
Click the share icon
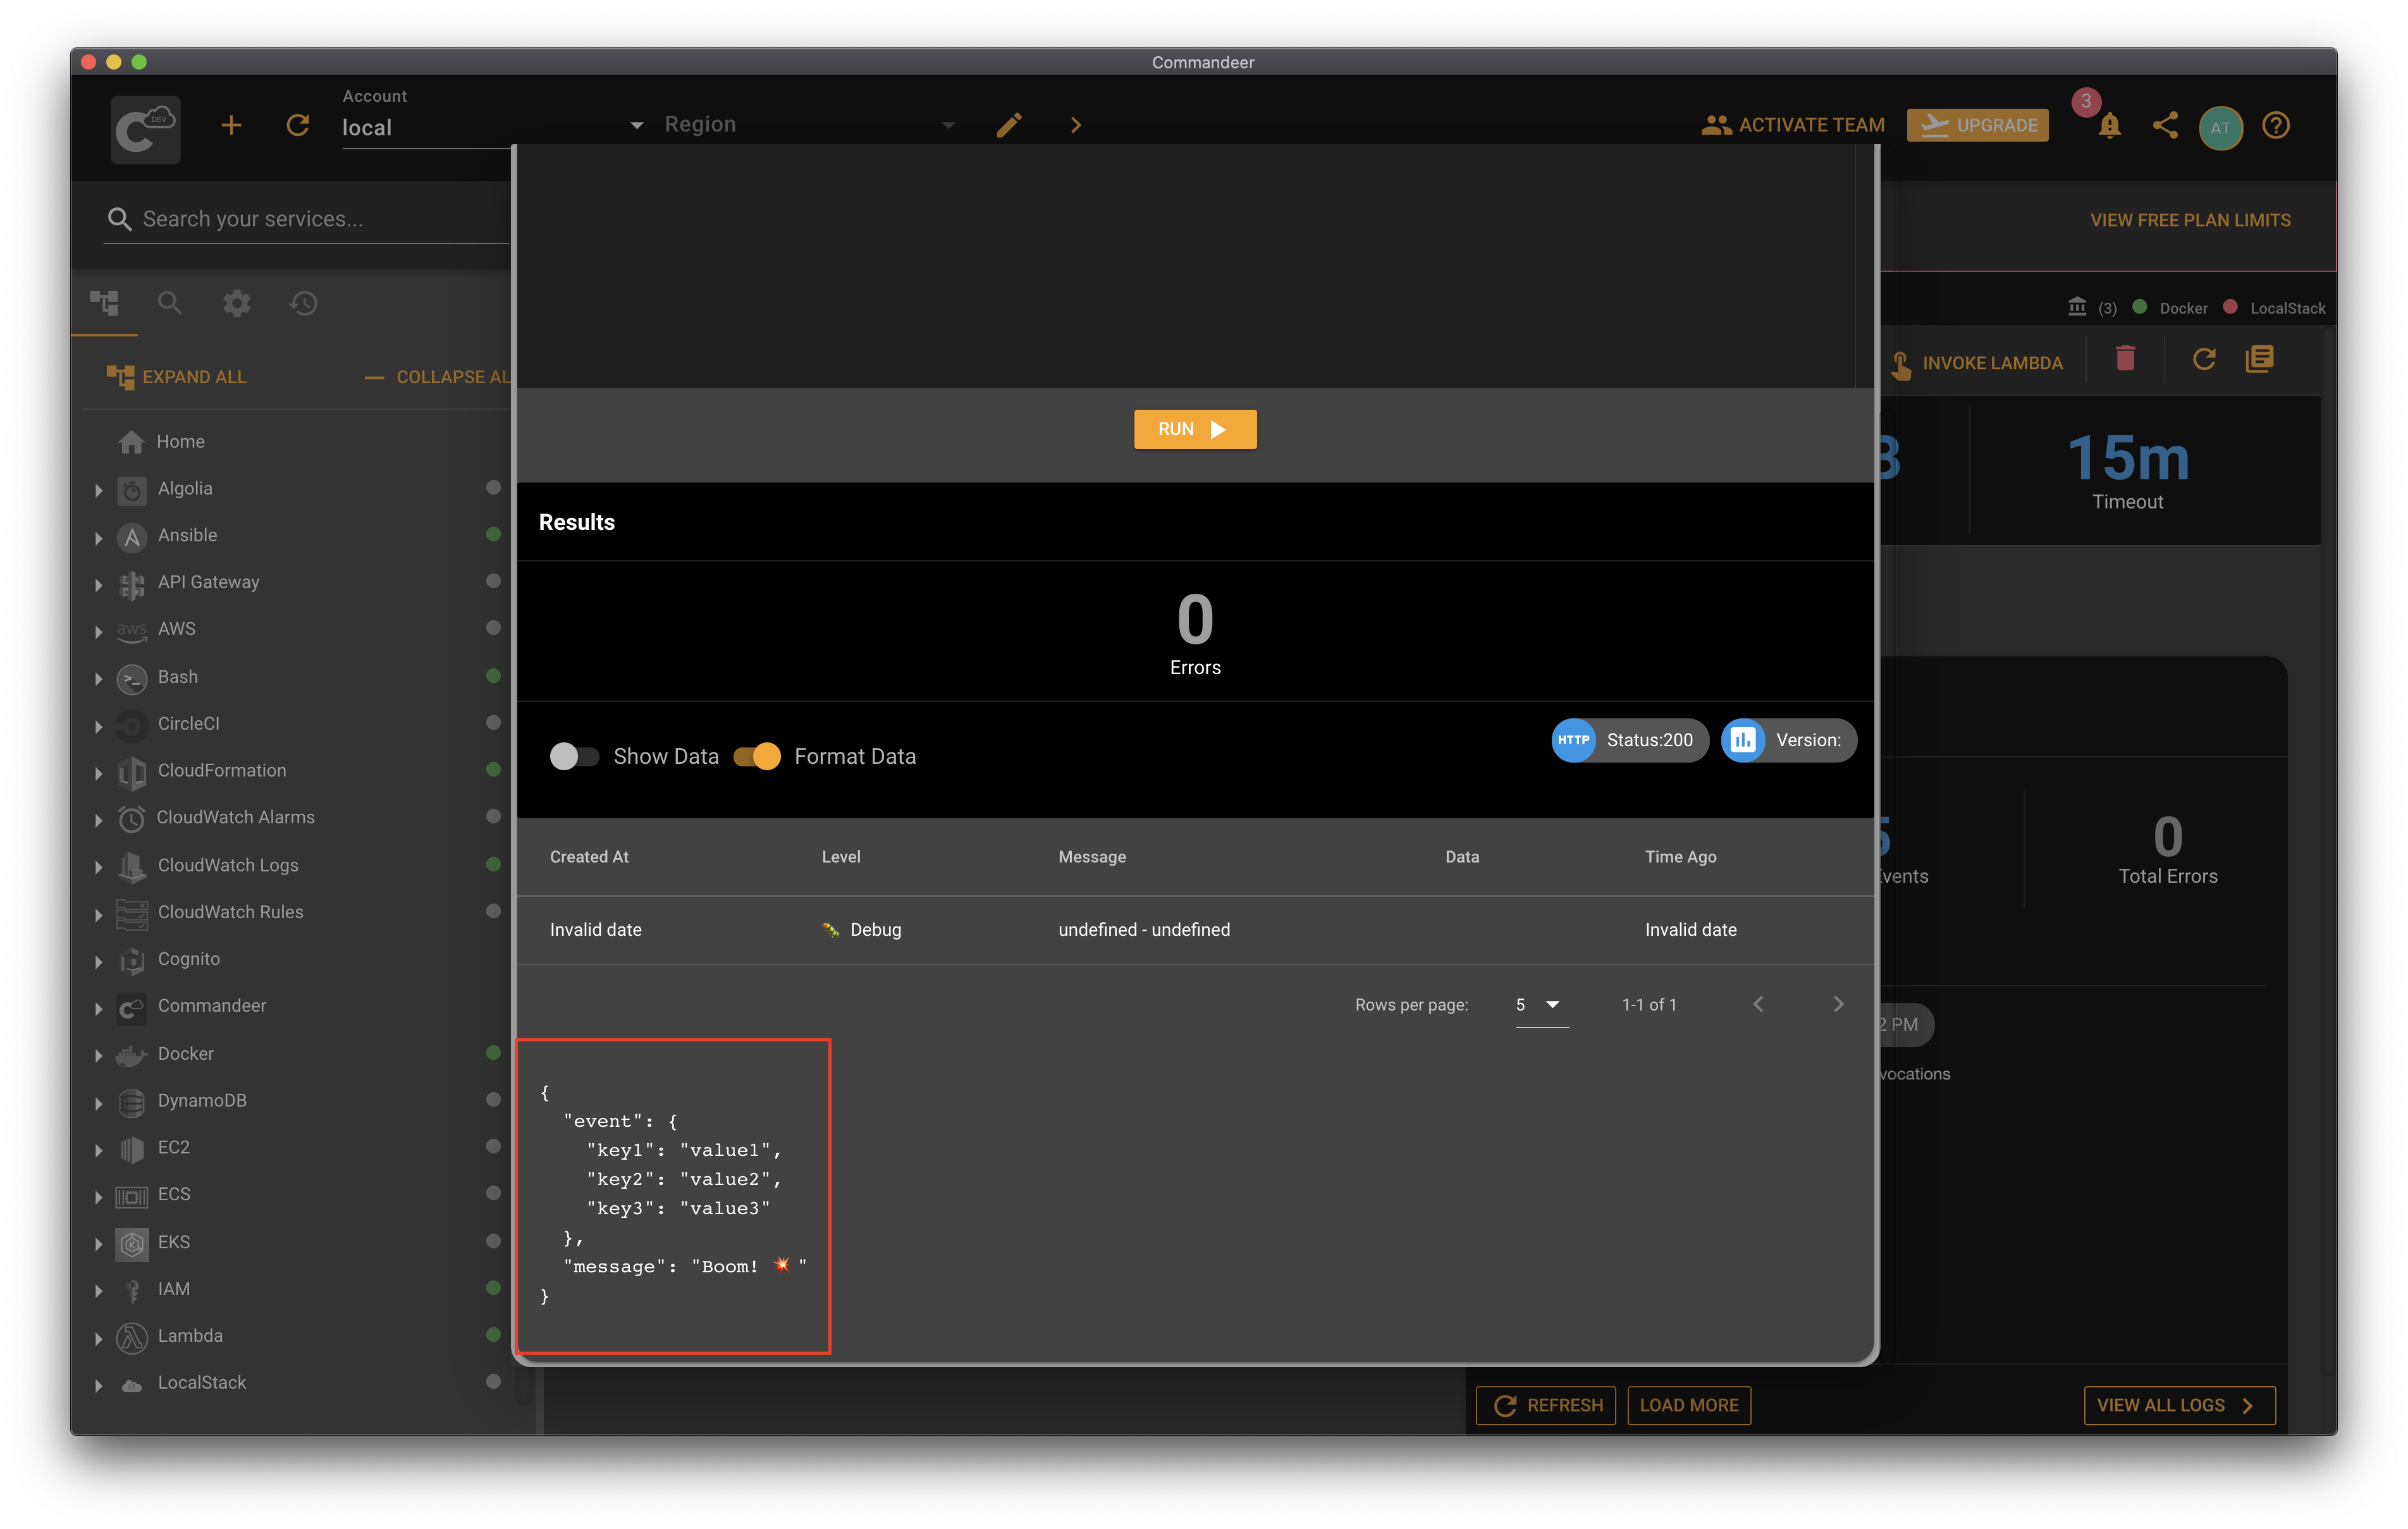coord(2165,125)
